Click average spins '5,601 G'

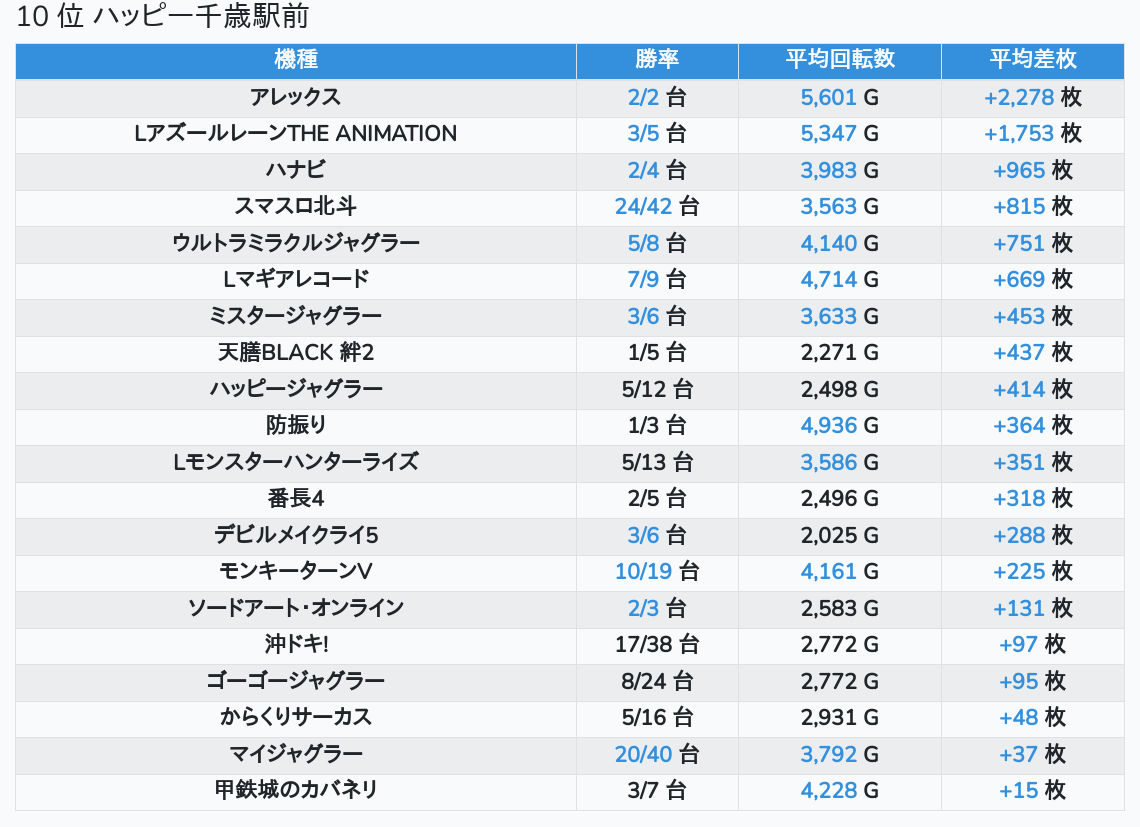pyautogui.click(x=840, y=97)
